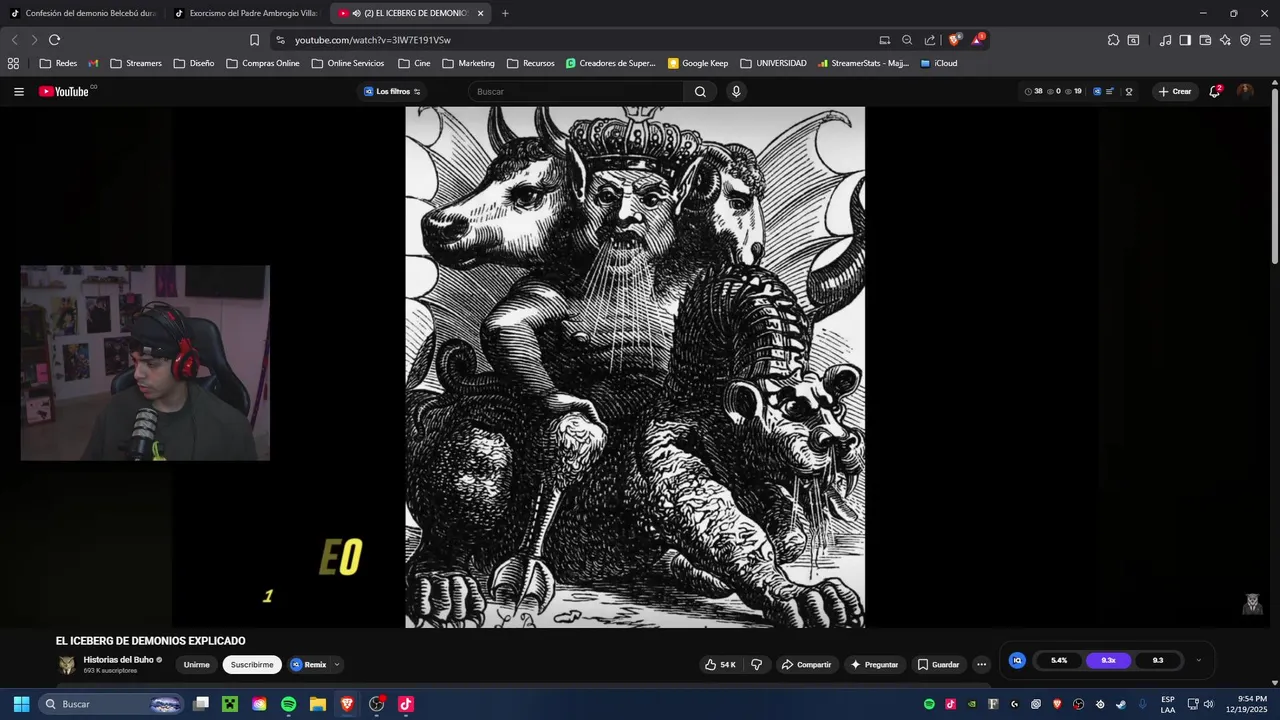Open the Recursos bookmarks folder

point(531,63)
